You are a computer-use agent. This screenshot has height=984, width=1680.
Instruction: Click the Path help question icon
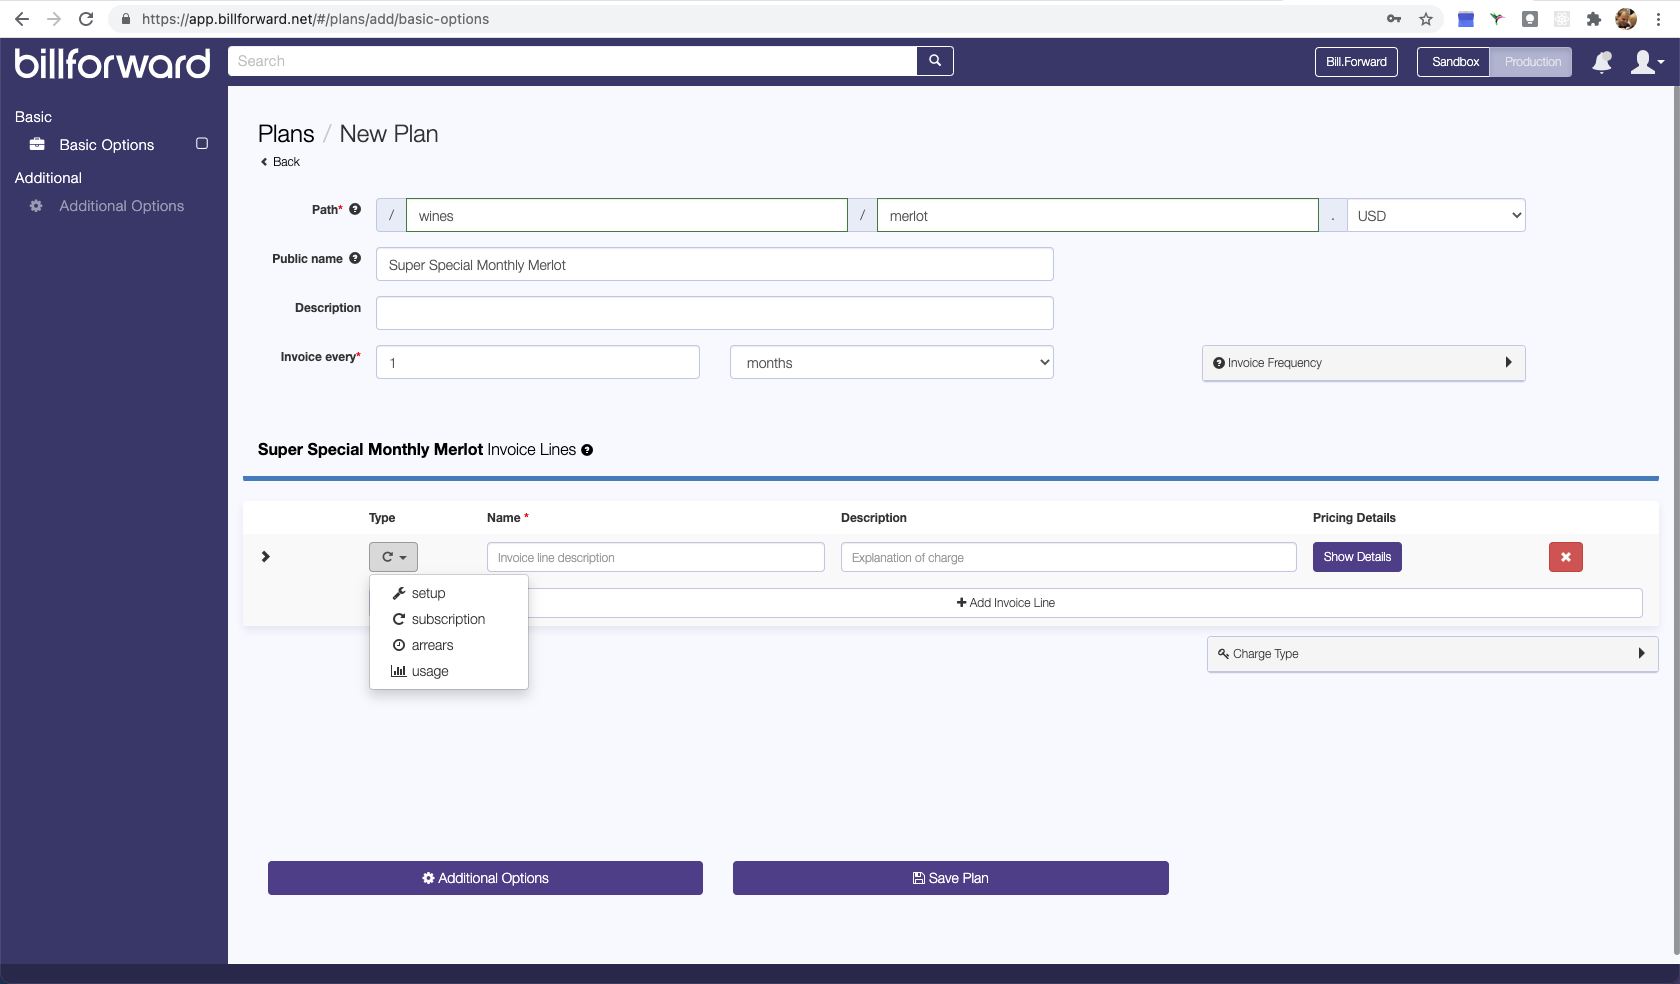355,209
